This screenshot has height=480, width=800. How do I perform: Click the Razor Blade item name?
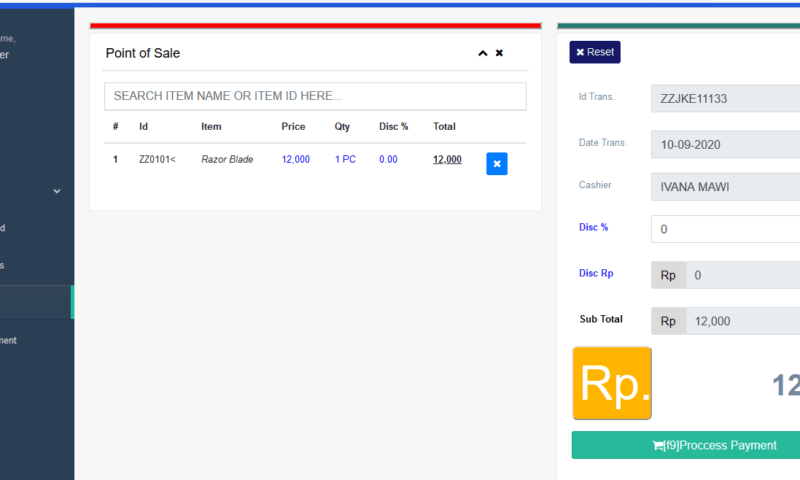[x=227, y=159]
